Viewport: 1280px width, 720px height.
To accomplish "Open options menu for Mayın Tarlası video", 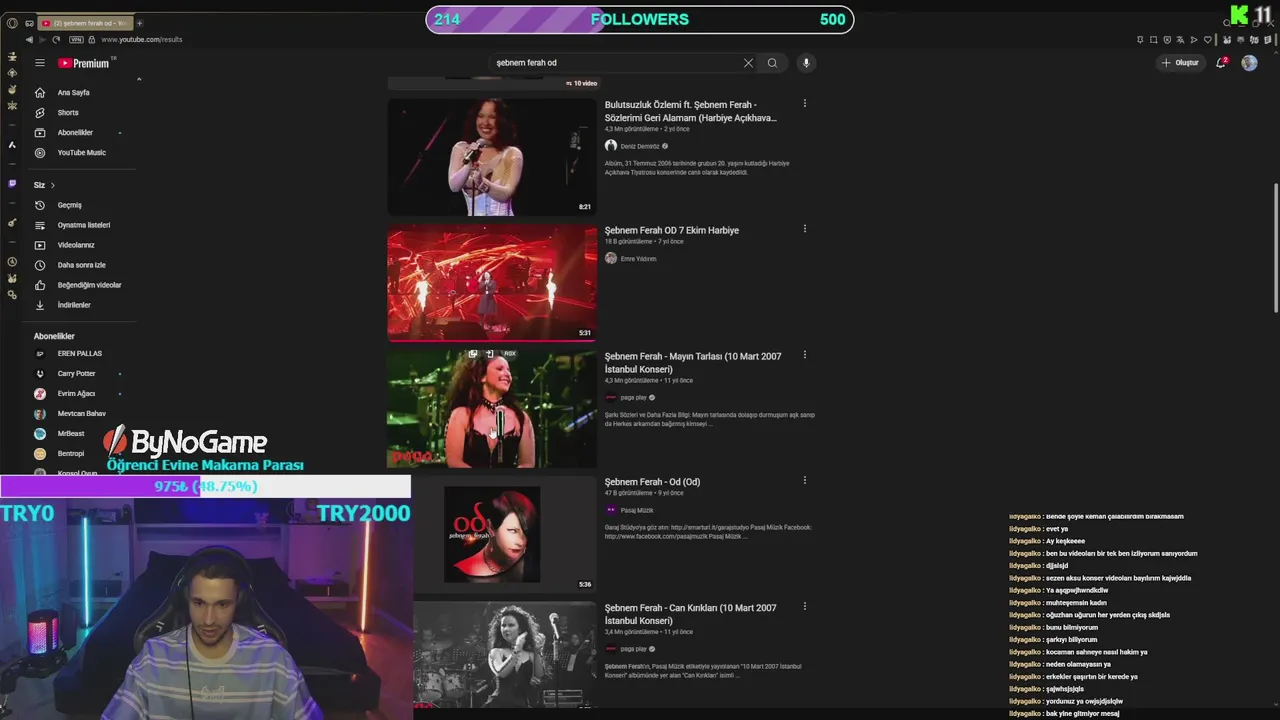I will pyautogui.click(x=804, y=355).
